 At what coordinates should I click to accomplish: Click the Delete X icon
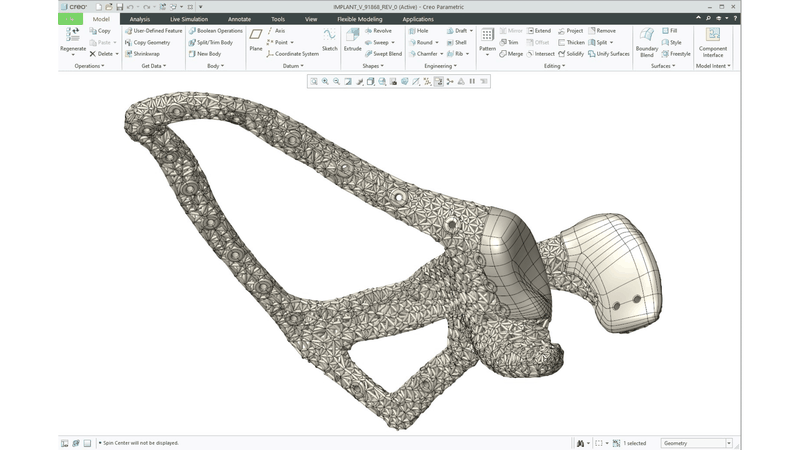92,54
